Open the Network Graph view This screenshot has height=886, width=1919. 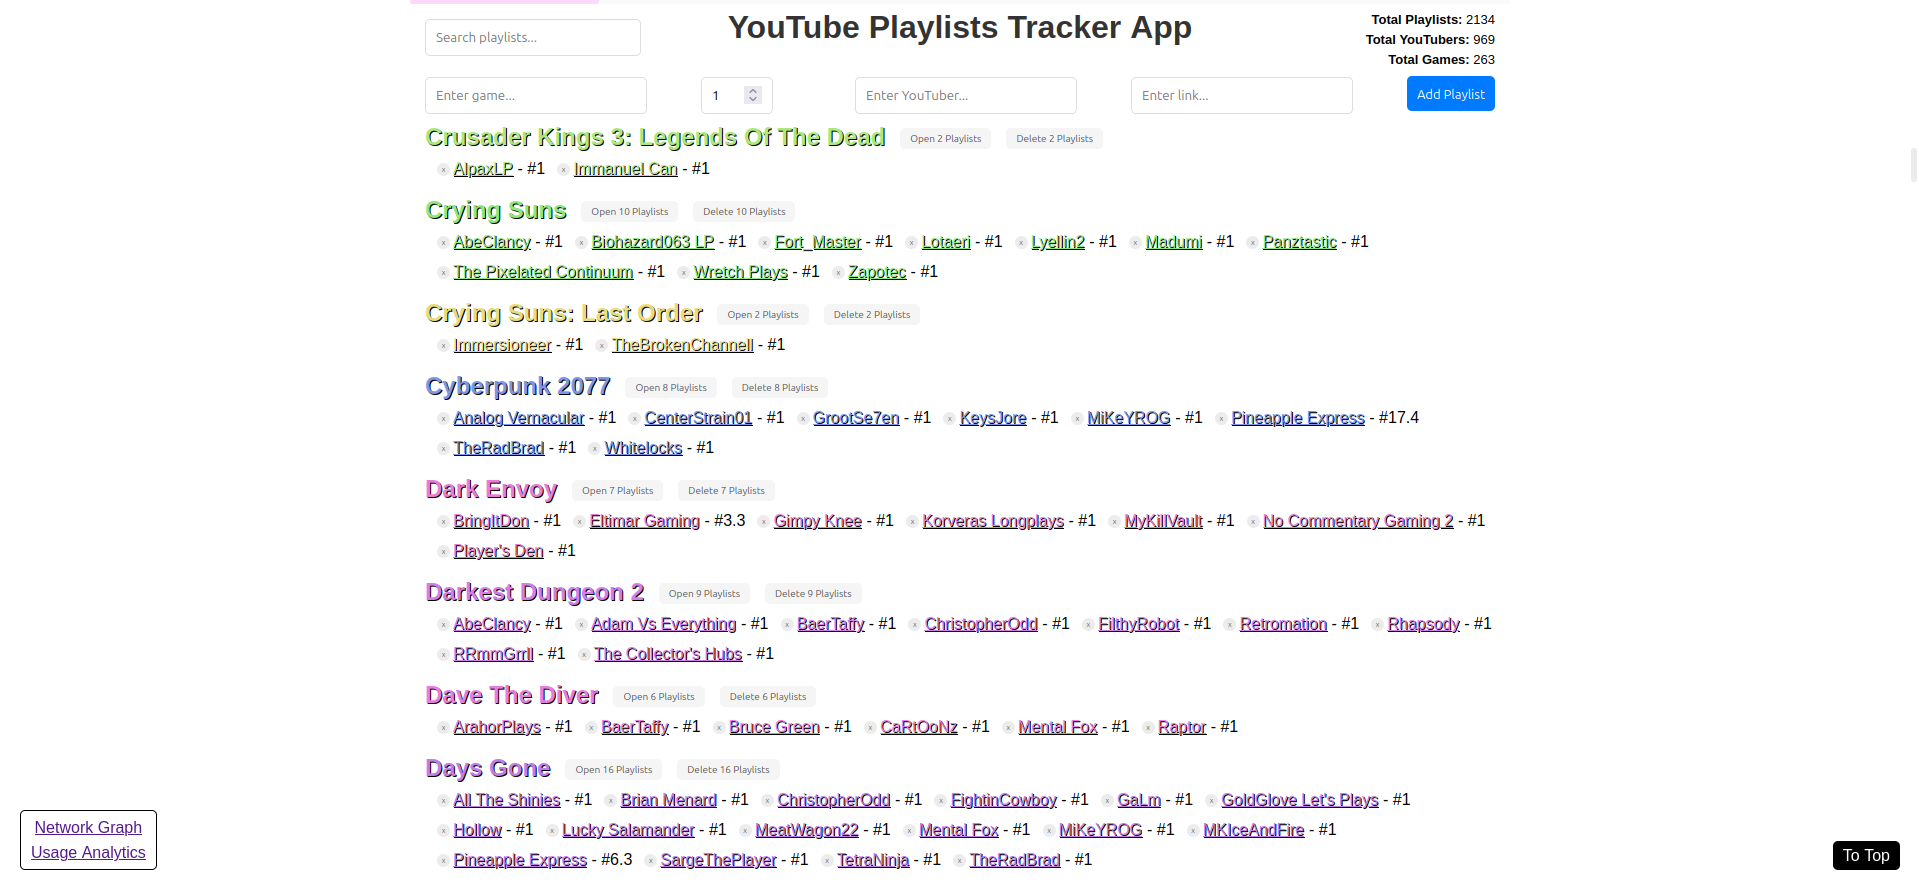coord(87,827)
